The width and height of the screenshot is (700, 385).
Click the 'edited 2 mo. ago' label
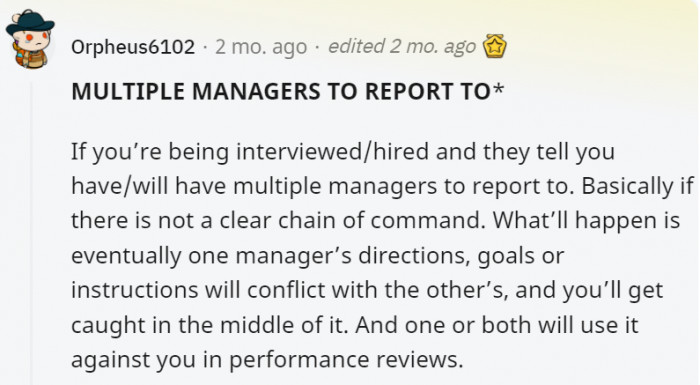tap(402, 46)
